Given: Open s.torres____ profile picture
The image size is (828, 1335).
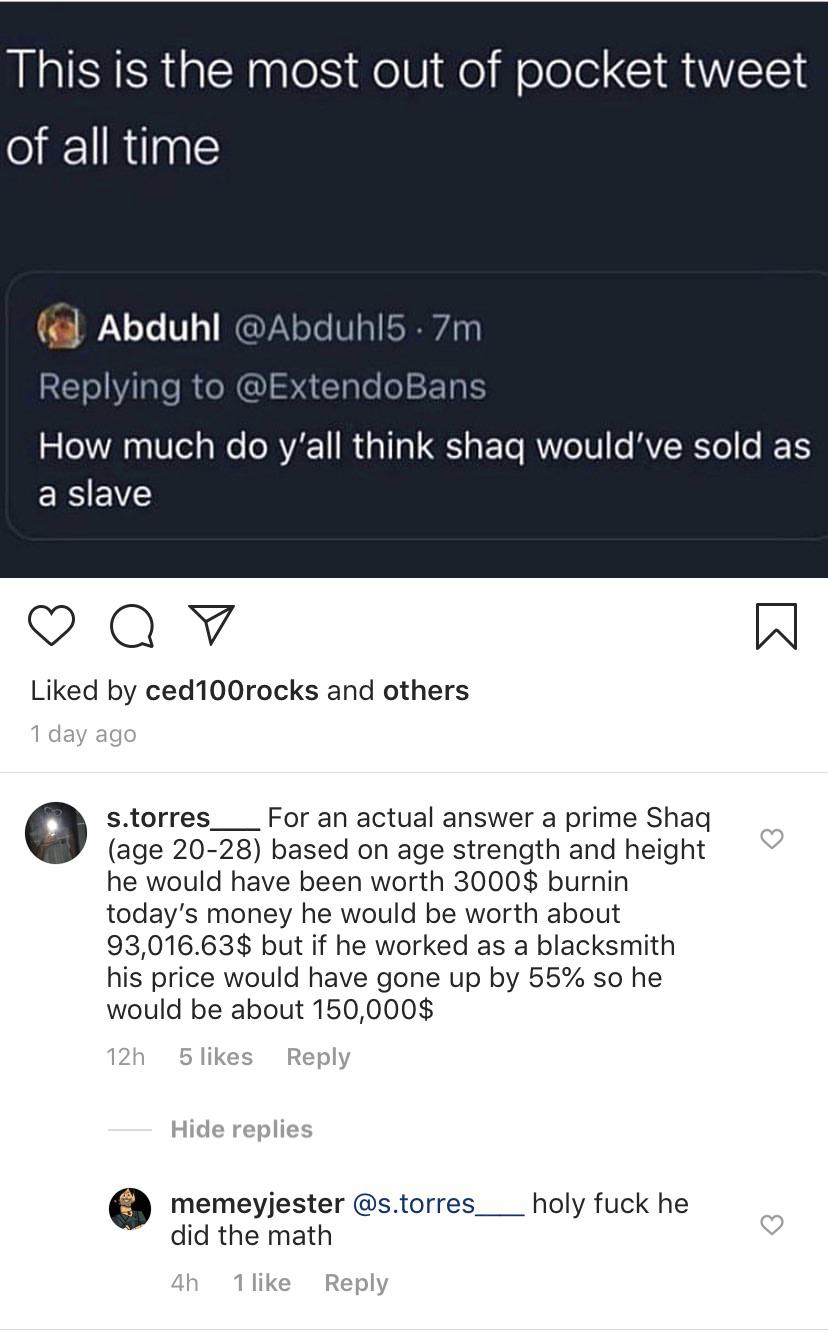Looking at the screenshot, I should pyautogui.click(x=56, y=832).
